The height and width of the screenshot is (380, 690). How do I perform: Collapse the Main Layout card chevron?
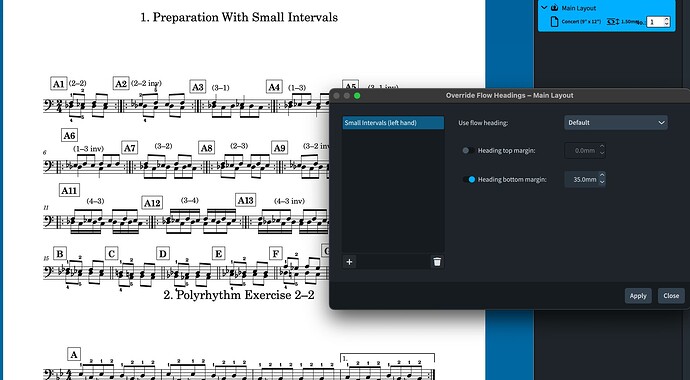pyautogui.click(x=544, y=7)
